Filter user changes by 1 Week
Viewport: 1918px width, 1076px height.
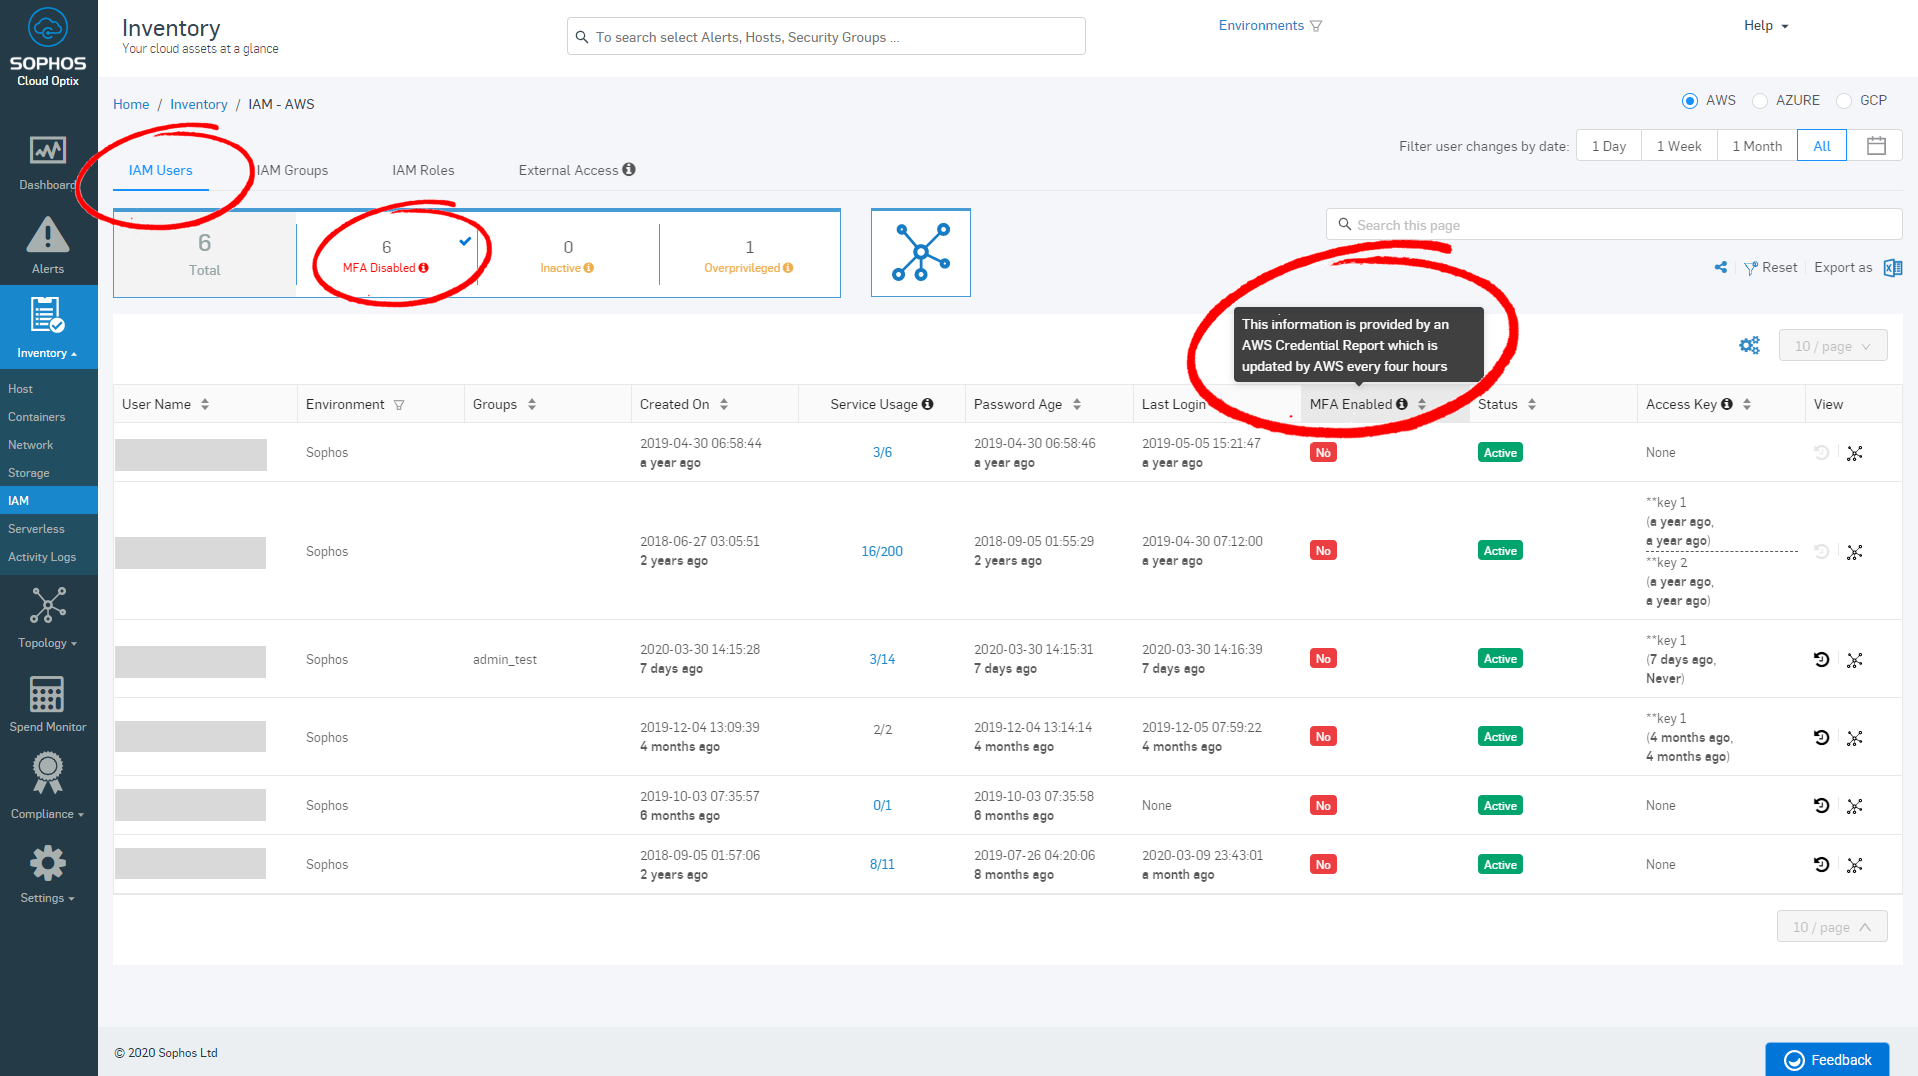pos(1679,146)
